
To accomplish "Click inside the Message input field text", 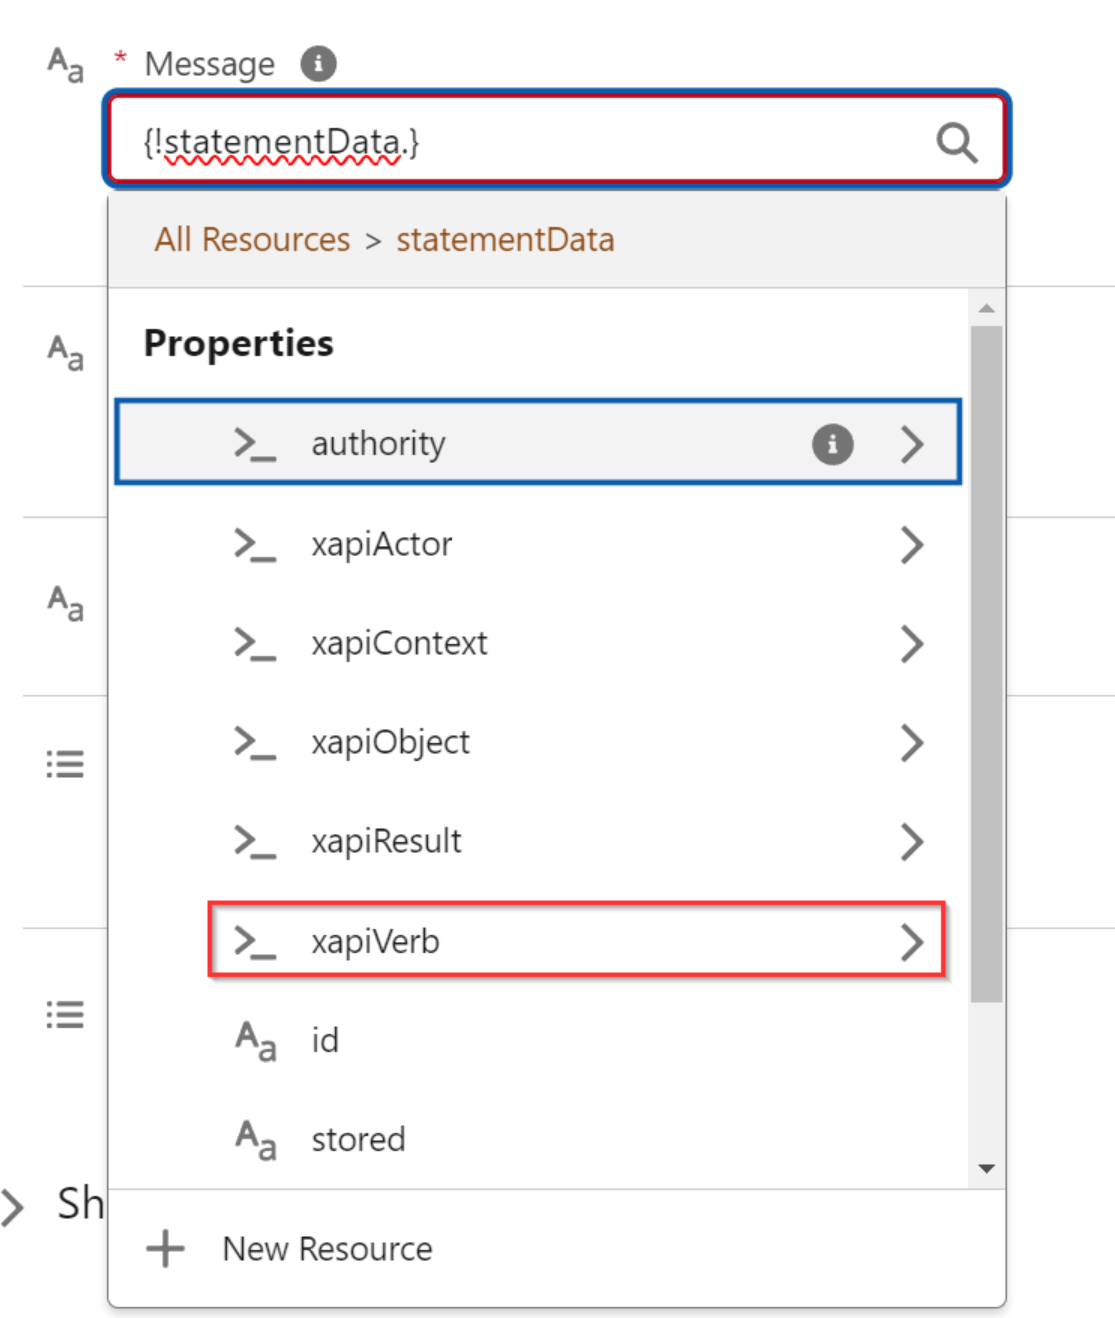I will click(500, 143).
